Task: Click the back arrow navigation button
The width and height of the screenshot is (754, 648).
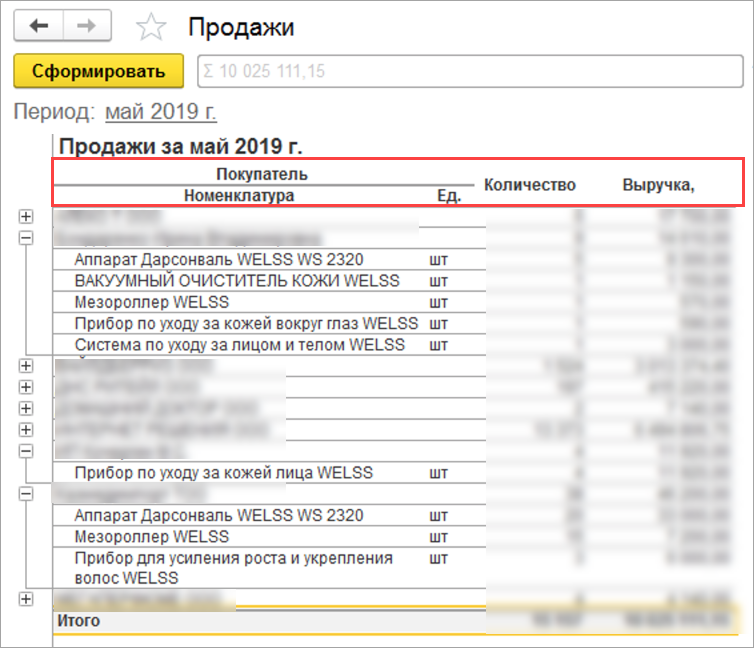Action: (38, 27)
